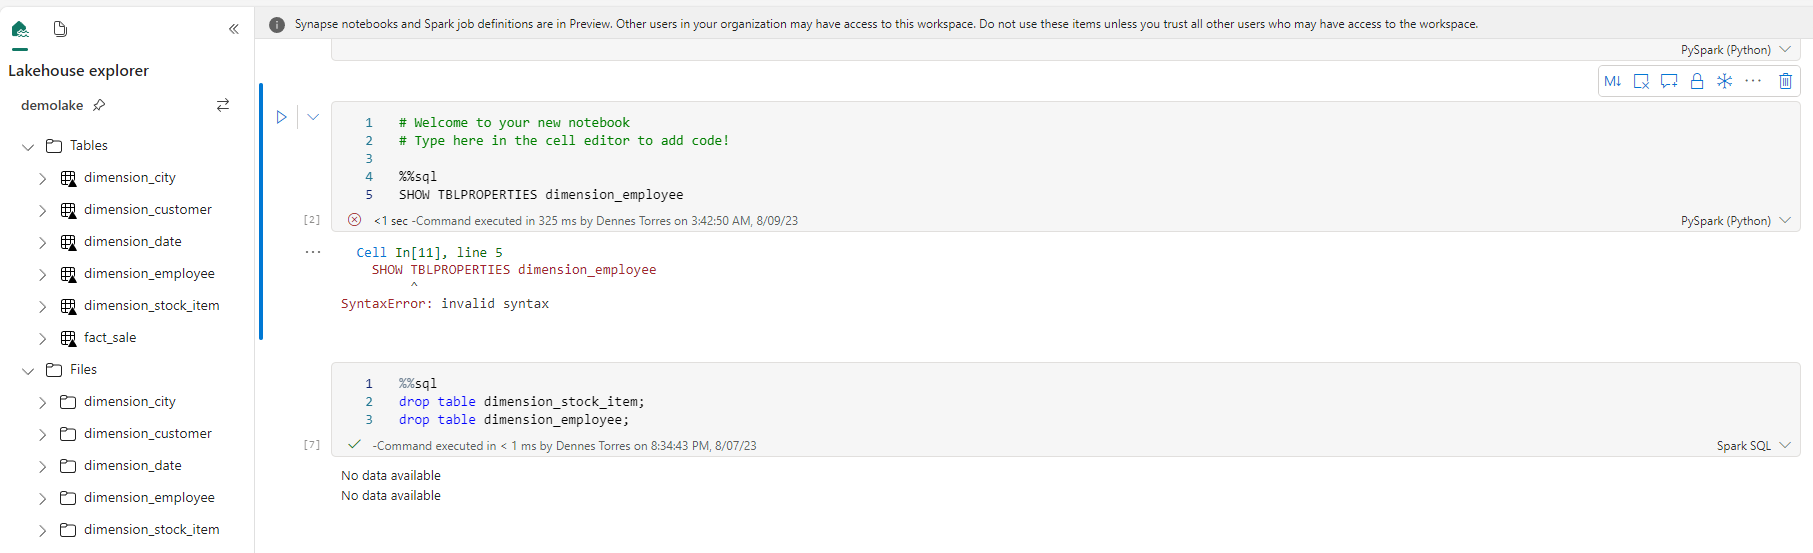Click the Files folder icon
Viewport: 1813px width, 553px height.
coord(54,370)
